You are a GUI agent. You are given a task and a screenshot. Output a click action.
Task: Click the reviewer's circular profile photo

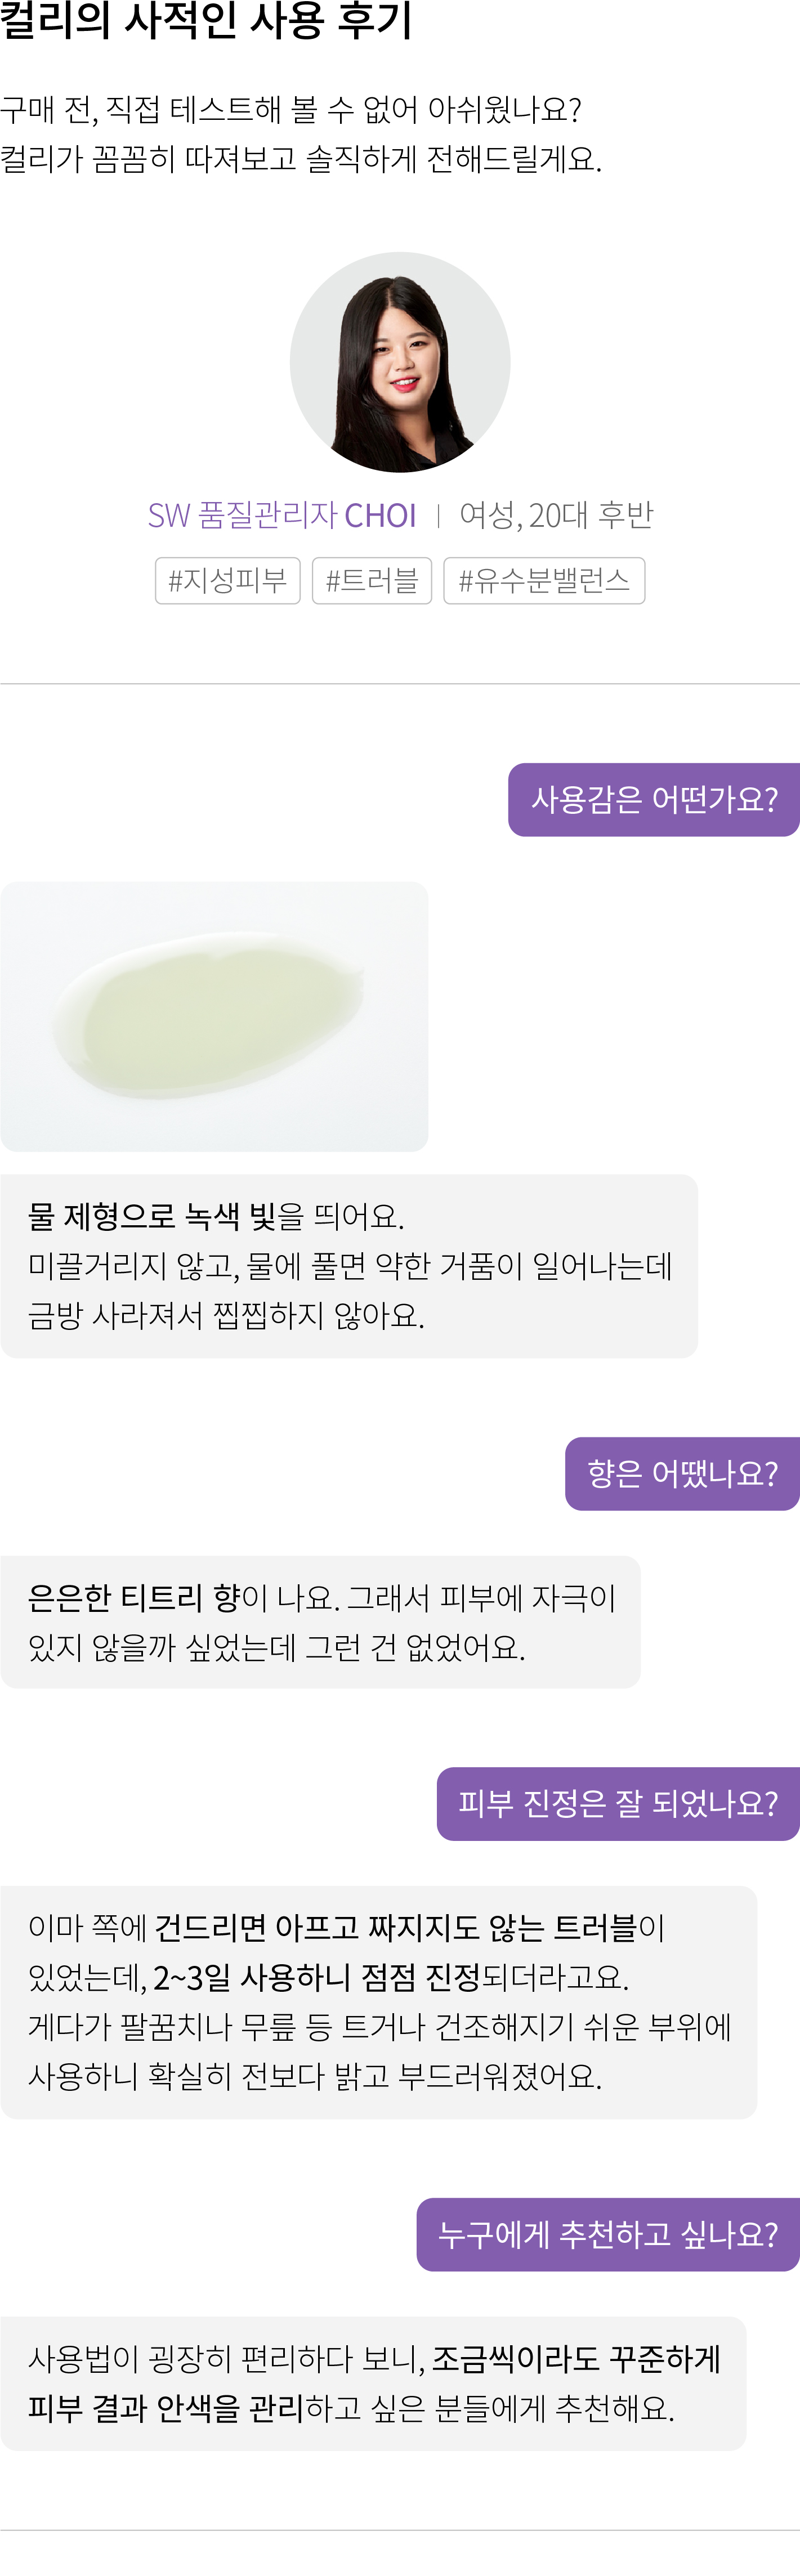pyautogui.click(x=400, y=362)
